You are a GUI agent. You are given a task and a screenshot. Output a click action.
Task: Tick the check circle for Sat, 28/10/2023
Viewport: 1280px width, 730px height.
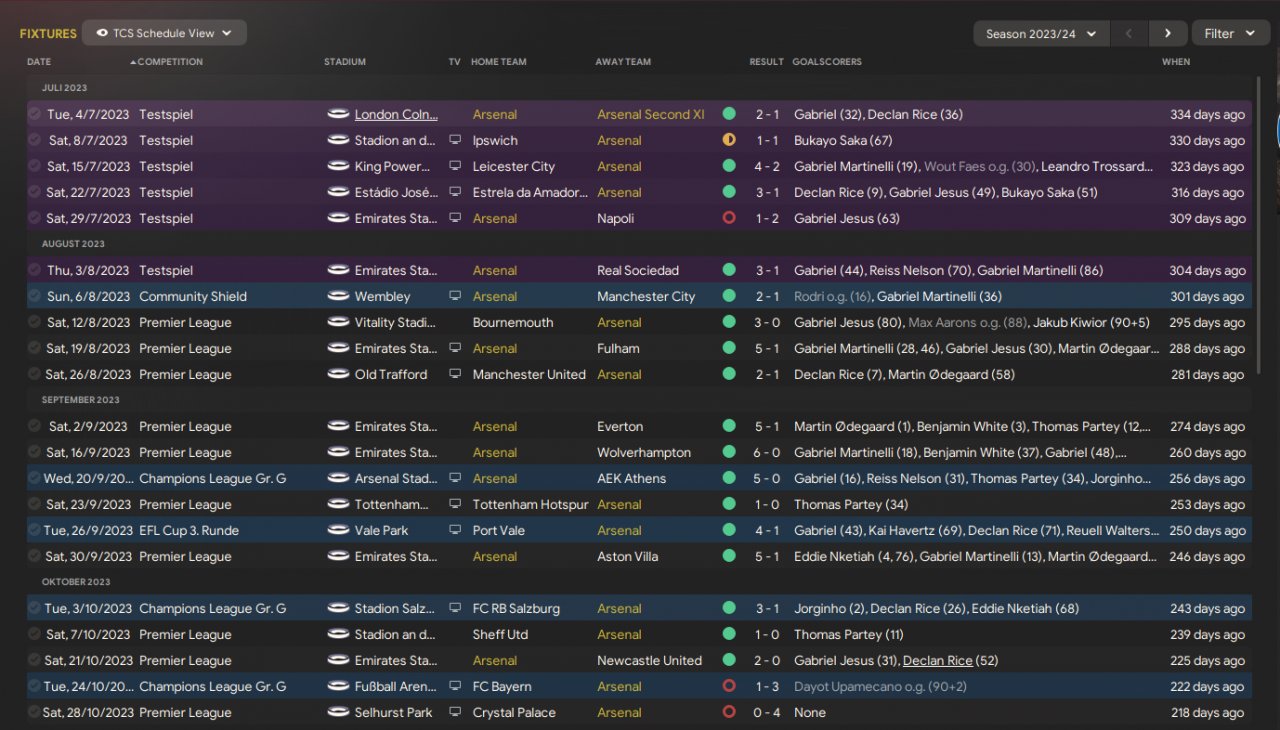pos(35,713)
